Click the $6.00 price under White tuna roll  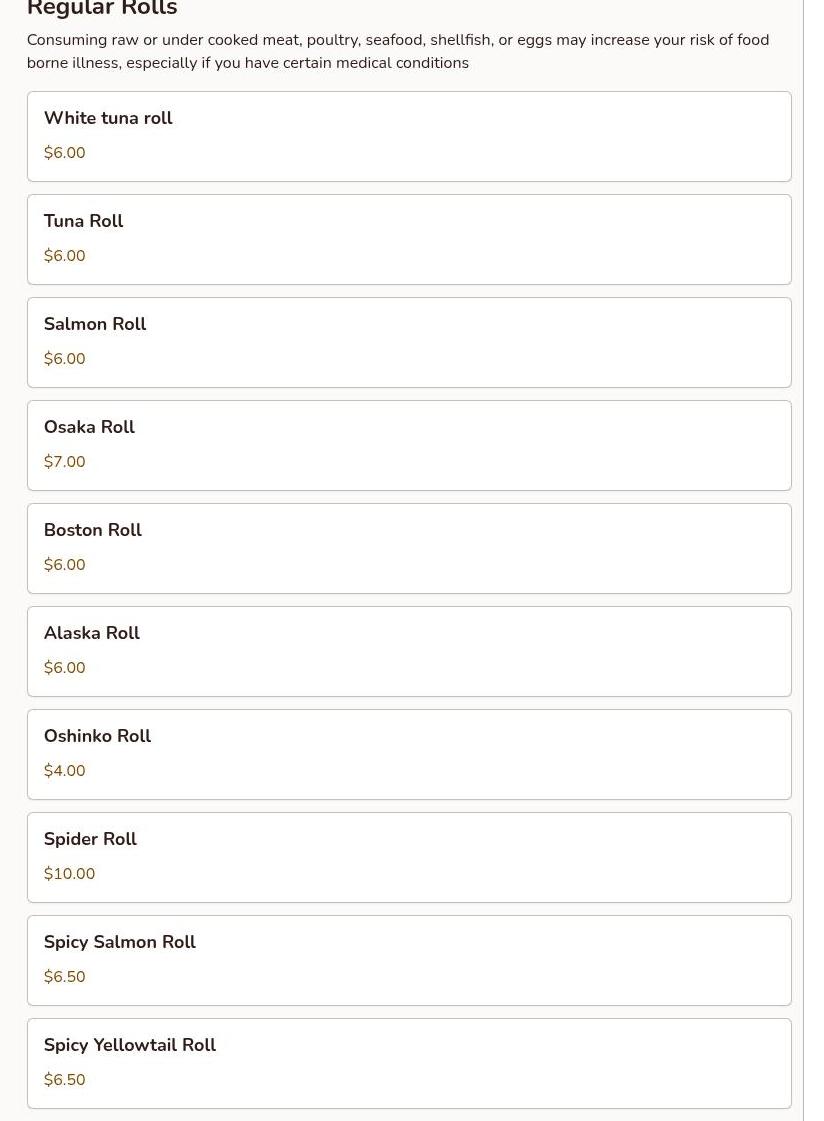(x=65, y=153)
